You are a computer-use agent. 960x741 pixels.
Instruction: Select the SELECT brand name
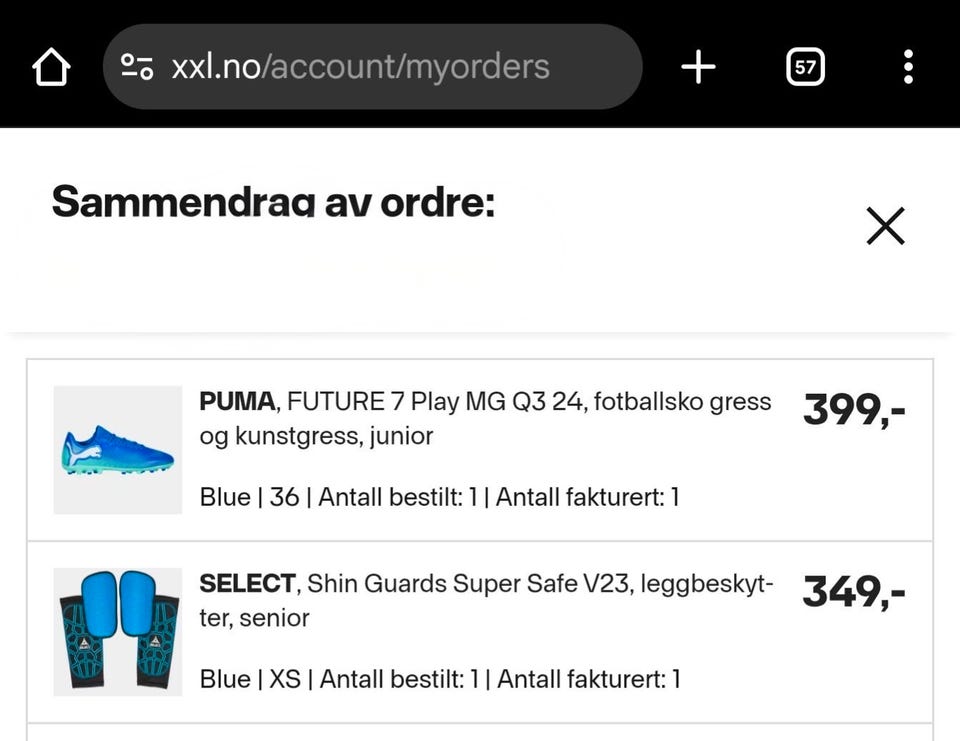(x=248, y=583)
